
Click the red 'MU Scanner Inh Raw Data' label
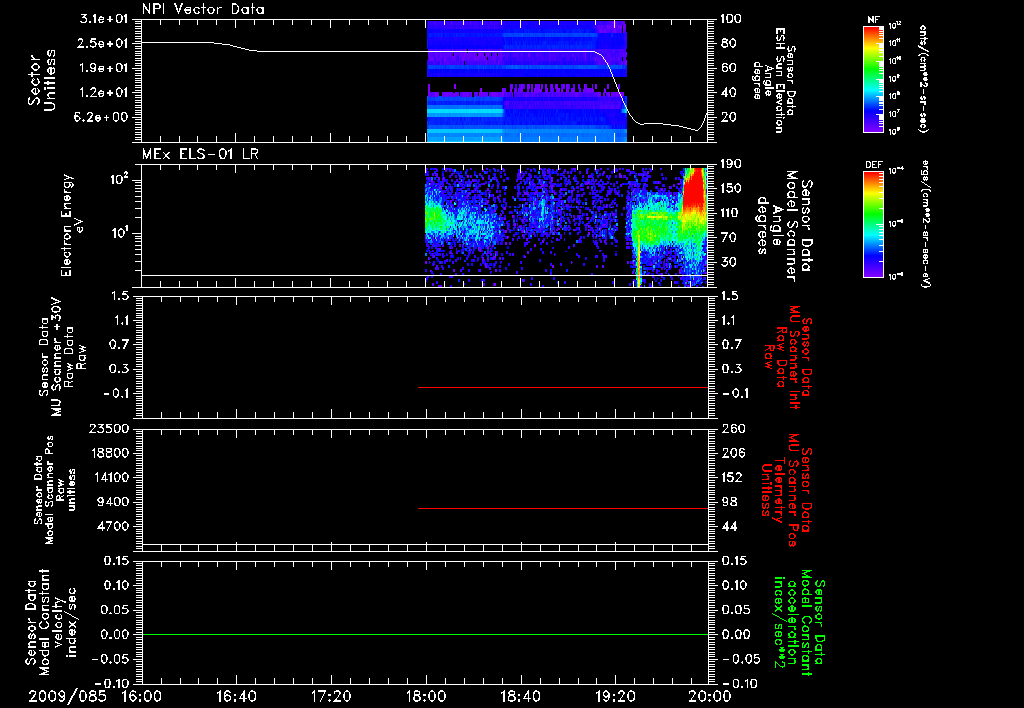(x=788, y=357)
